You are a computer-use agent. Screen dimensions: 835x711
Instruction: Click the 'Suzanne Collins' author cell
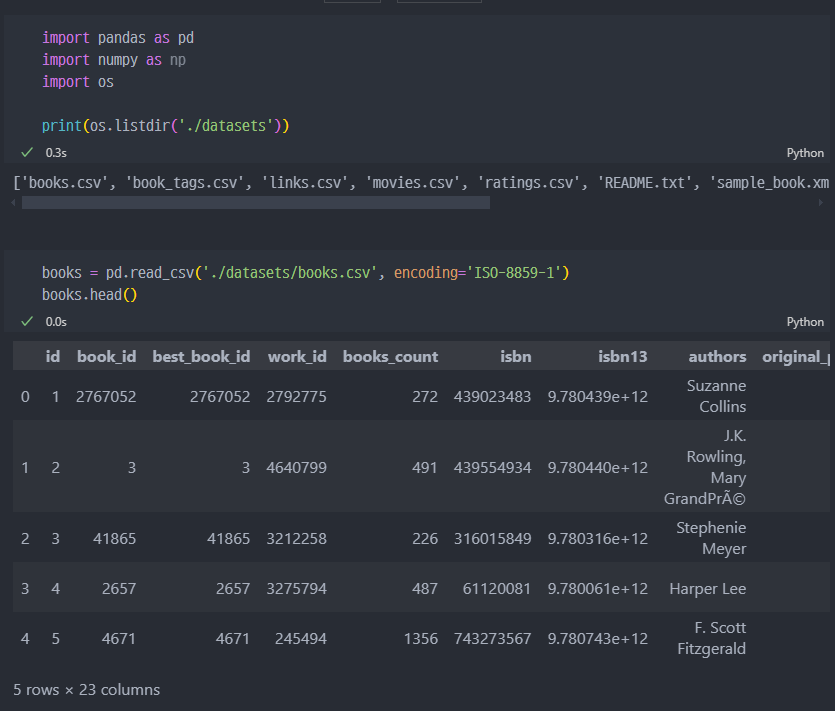[x=716, y=396]
